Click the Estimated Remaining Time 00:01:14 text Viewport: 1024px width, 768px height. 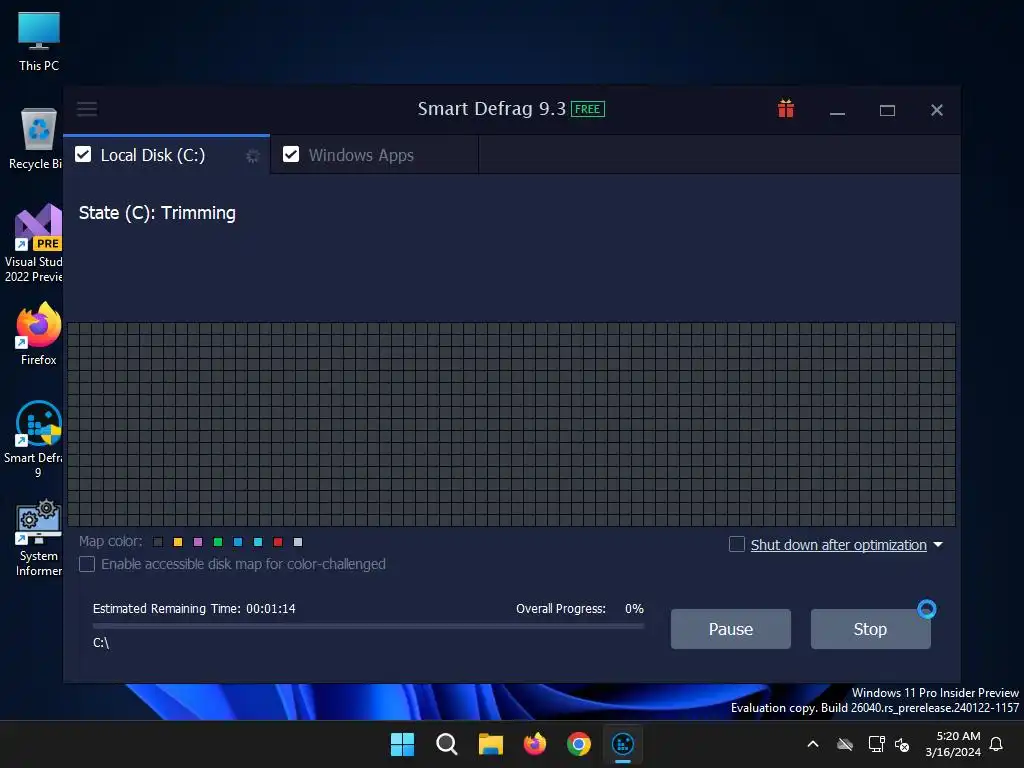[x=194, y=609]
